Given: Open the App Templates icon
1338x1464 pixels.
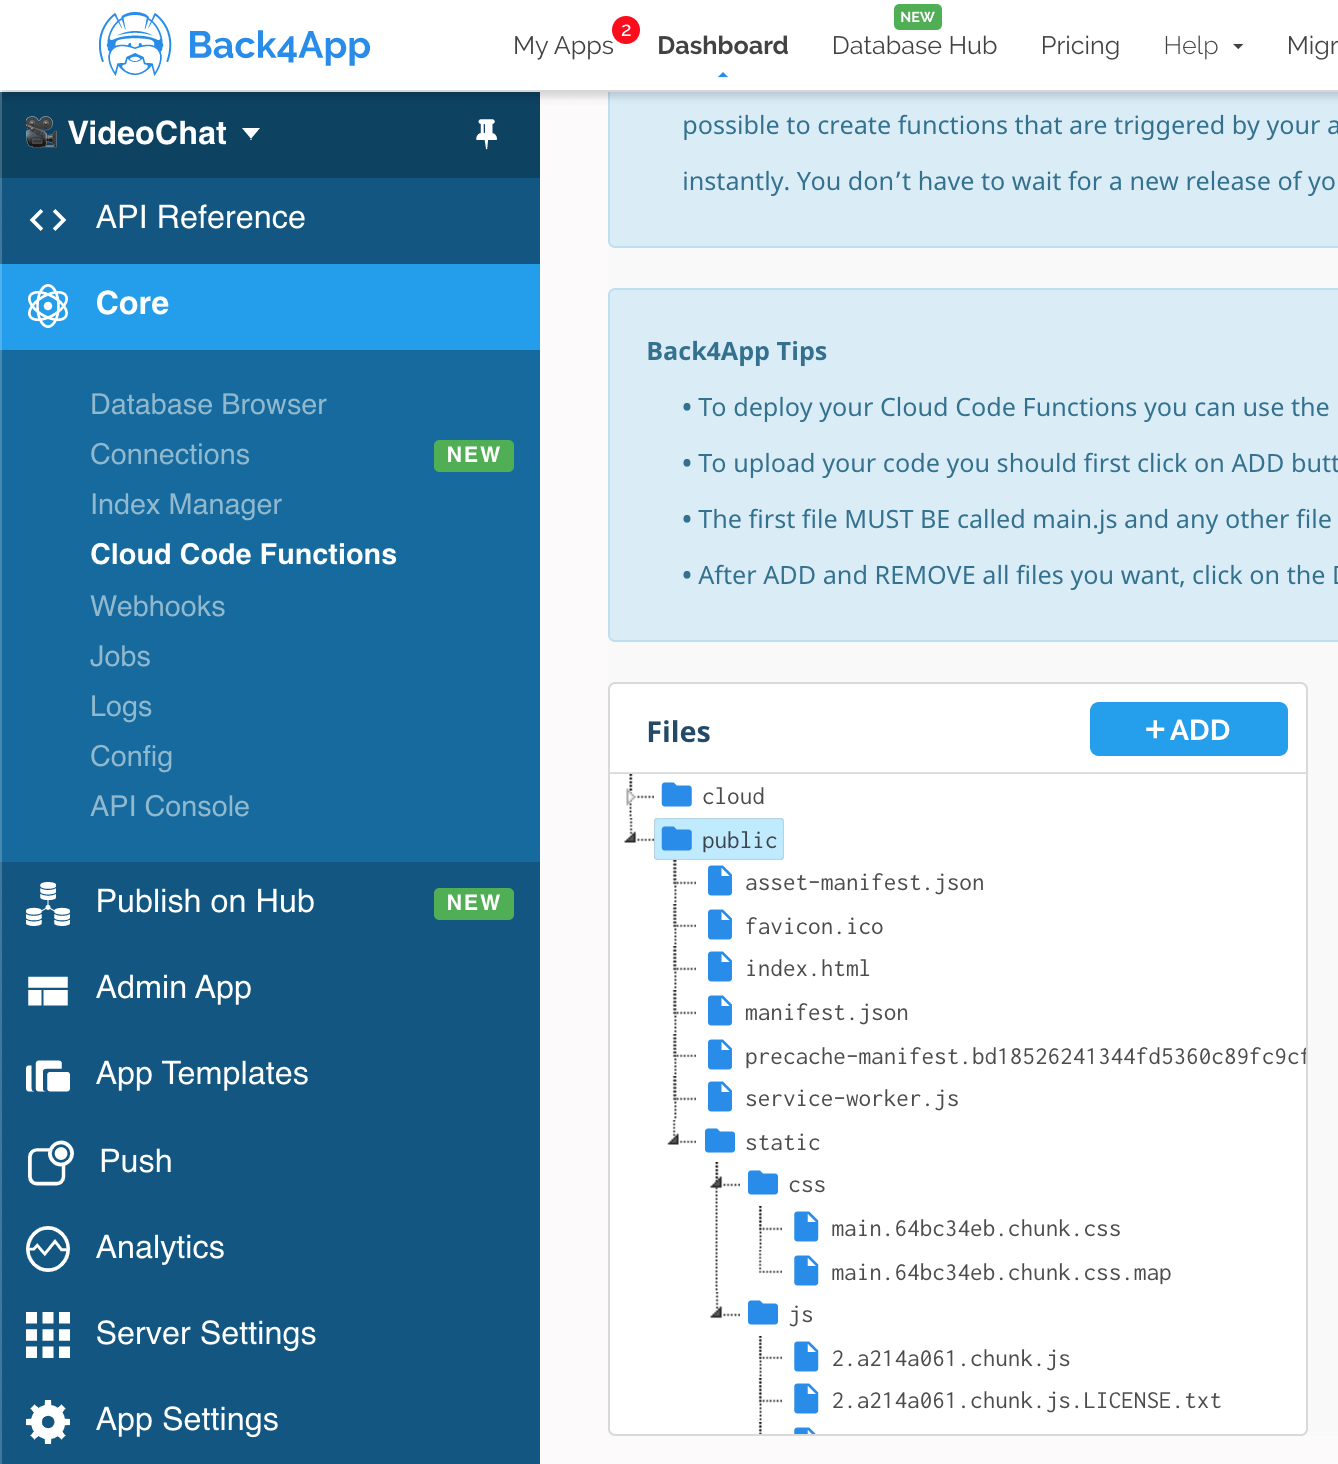Looking at the screenshot, I should [47, 1075].
